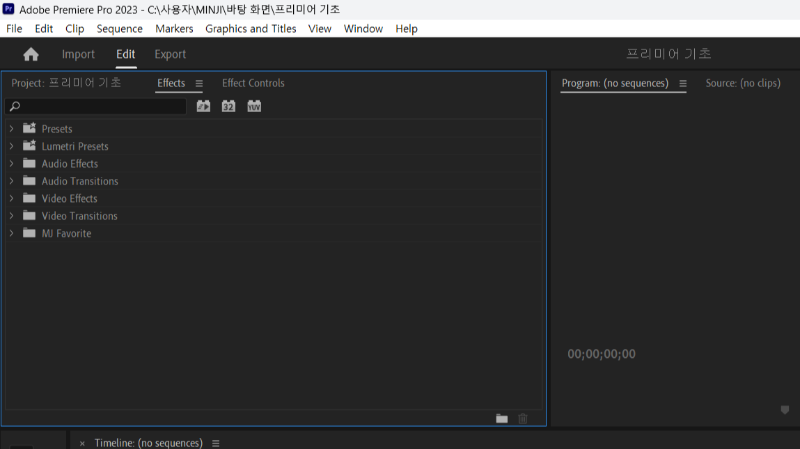This screenshot has width=800, height=449.
Task: Open the Program monitor panel menu
Action: (x=683, y=84)
